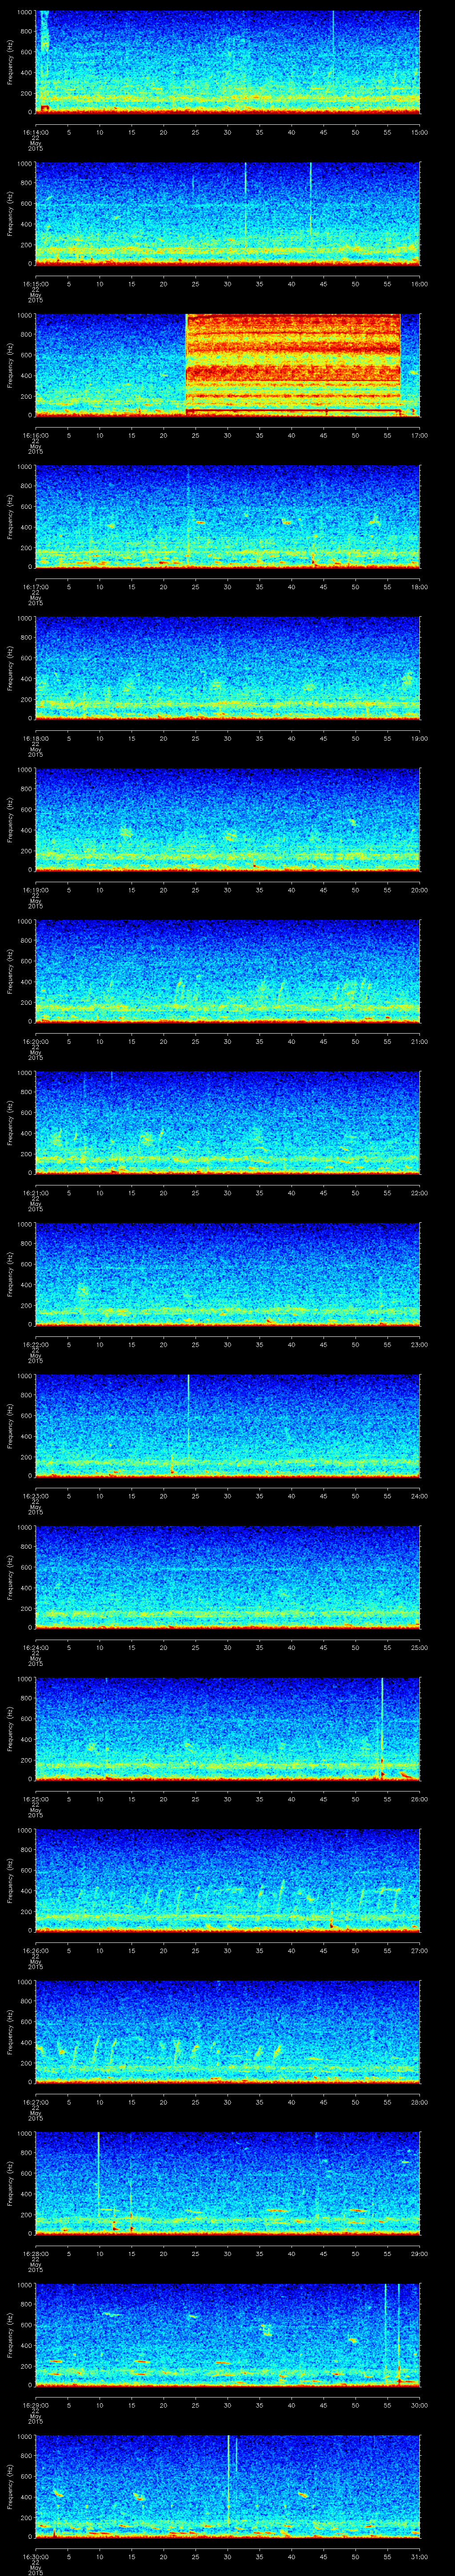Viewport: 455px width, 2576px height.
Task: Click the spectrogram panel starting at 16:14:00
Action: coord(228,62)
